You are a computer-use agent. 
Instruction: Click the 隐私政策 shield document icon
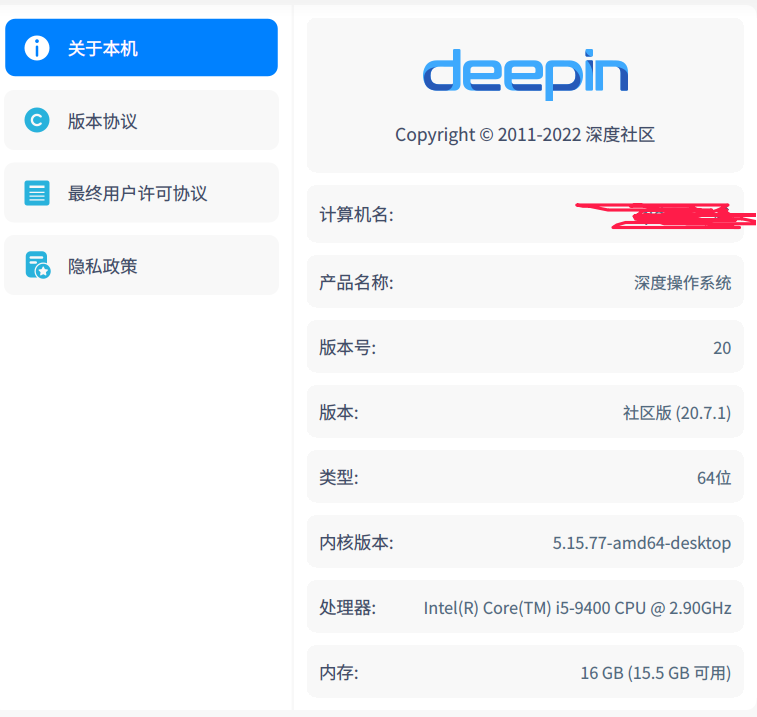pyautogui.click(x=38, y=265)
